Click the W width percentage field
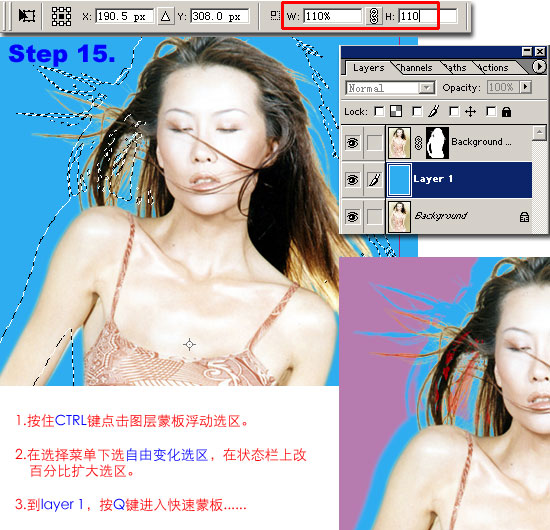 tap(332, 16)
